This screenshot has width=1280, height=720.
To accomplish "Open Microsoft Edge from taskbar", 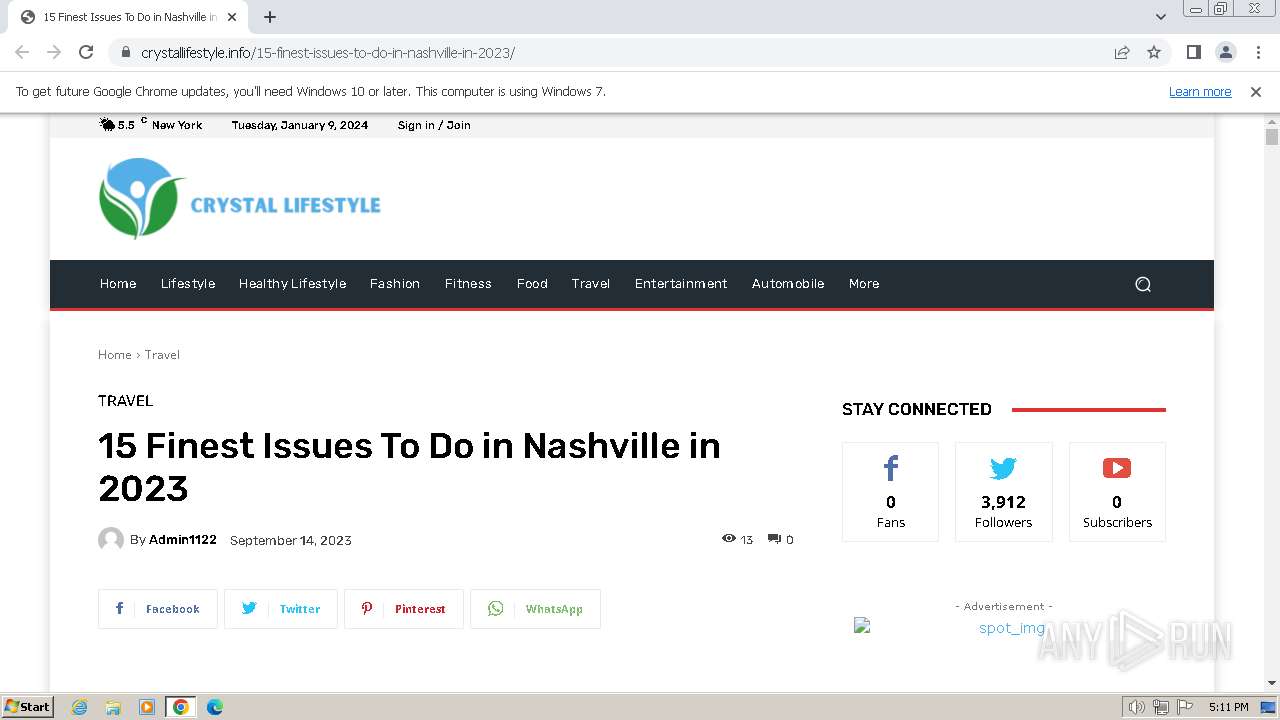I will pos(214,707).
